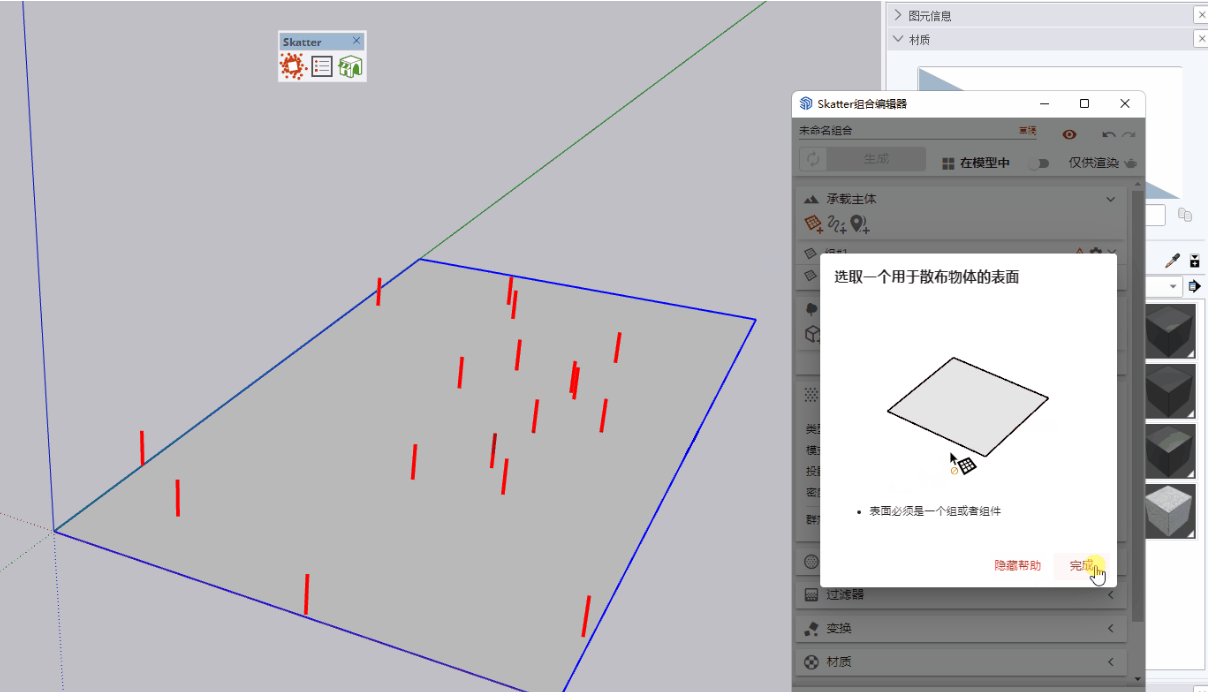Click the add curve host icon

point(837,225)
